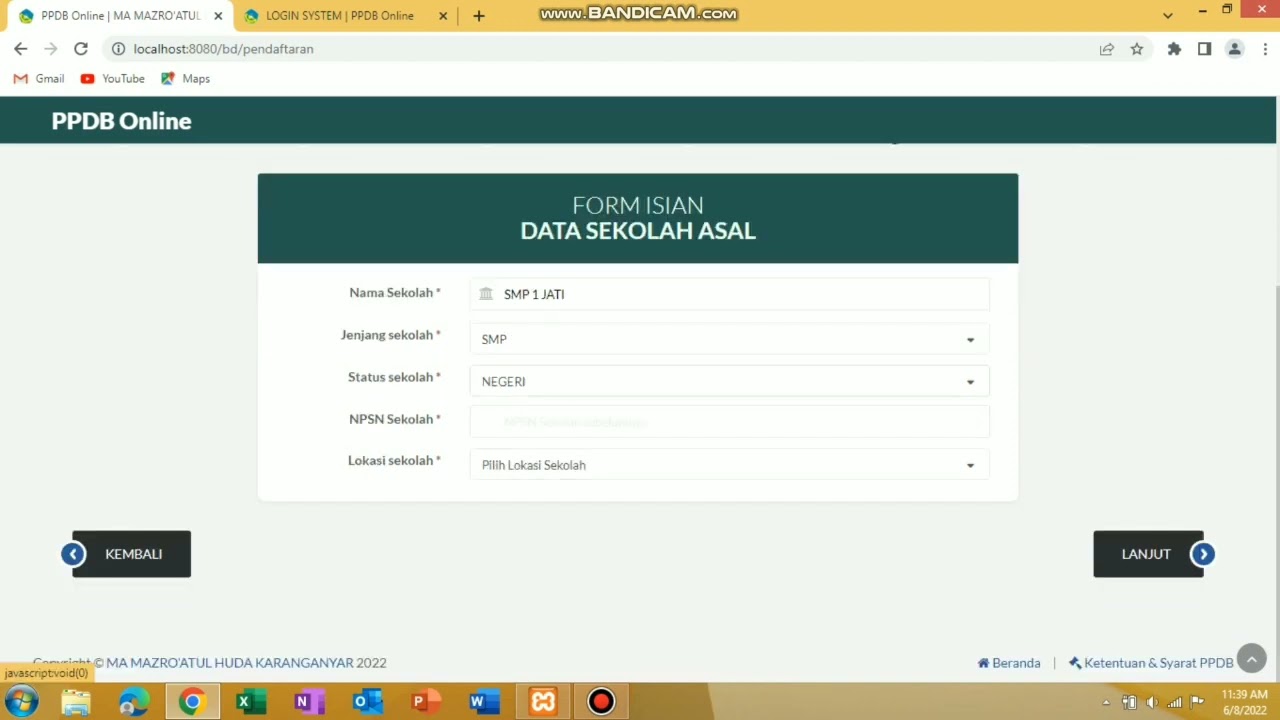Screen dimensions: 1280x720
Task: Click the gavel icon beside Ketentuan & Syarat
Action: tap(1075, 663)
